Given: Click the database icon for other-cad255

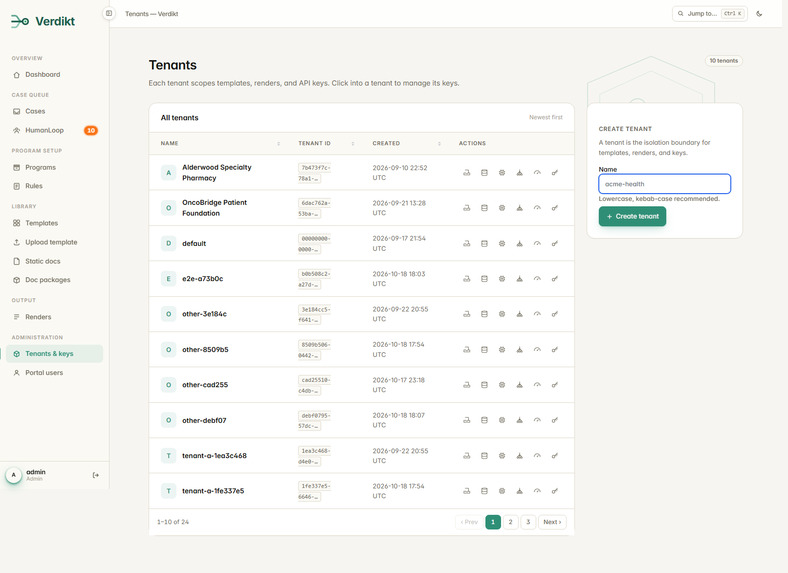Looking at the screenshot, I should (484, 385).
